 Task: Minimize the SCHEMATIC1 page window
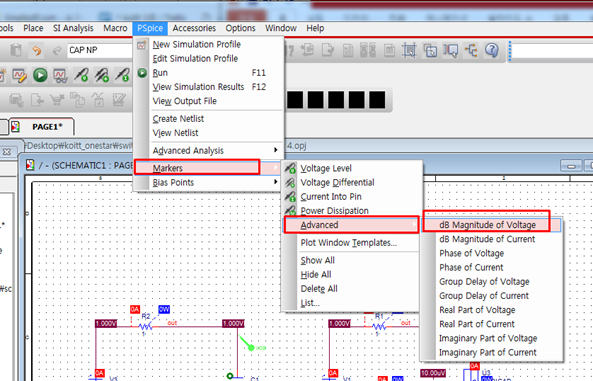coord(571,166)
